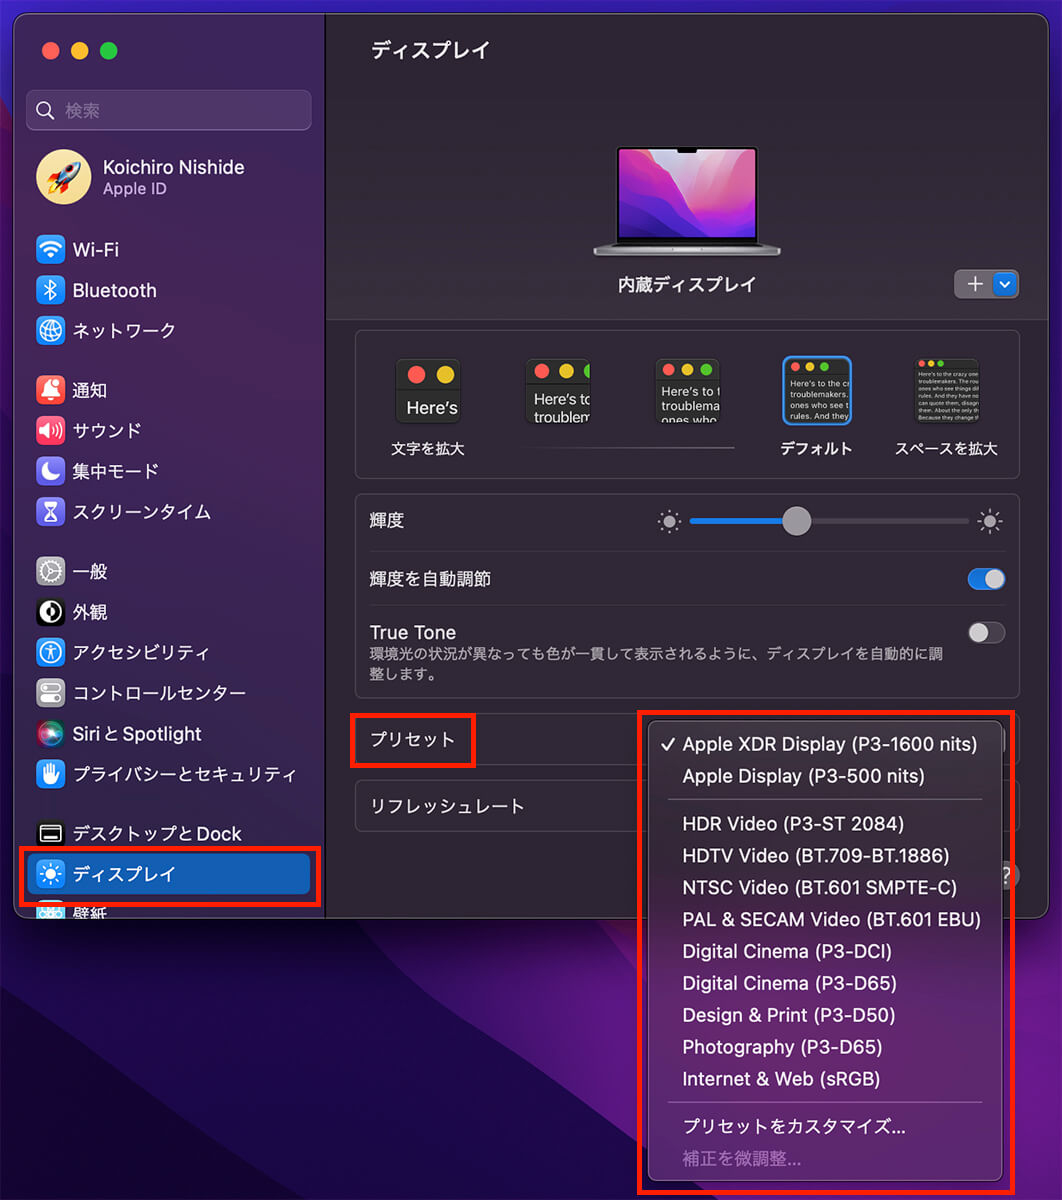Select the アクセシビリティ icon

point(50,653)
